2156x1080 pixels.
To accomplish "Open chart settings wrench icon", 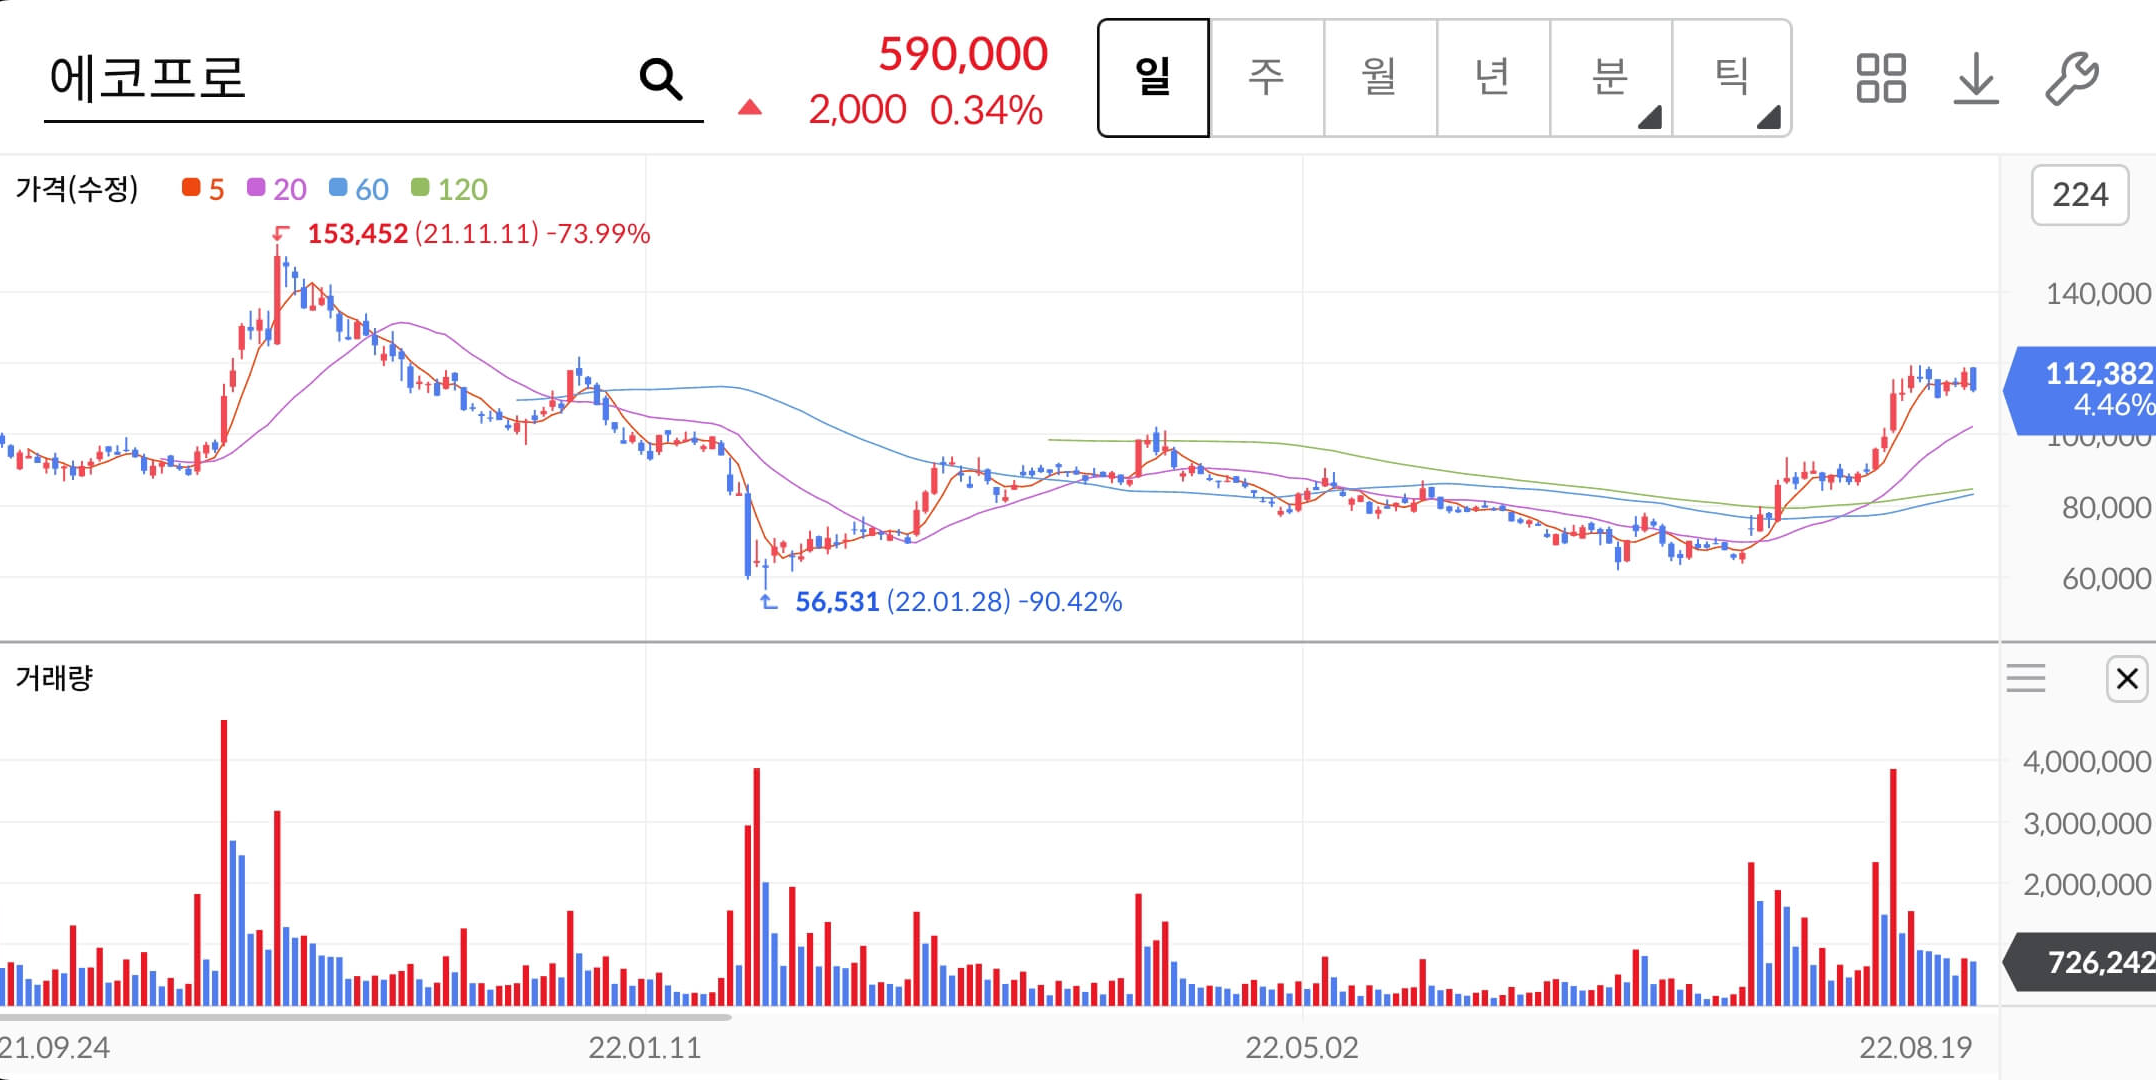I will [2071, 78].
